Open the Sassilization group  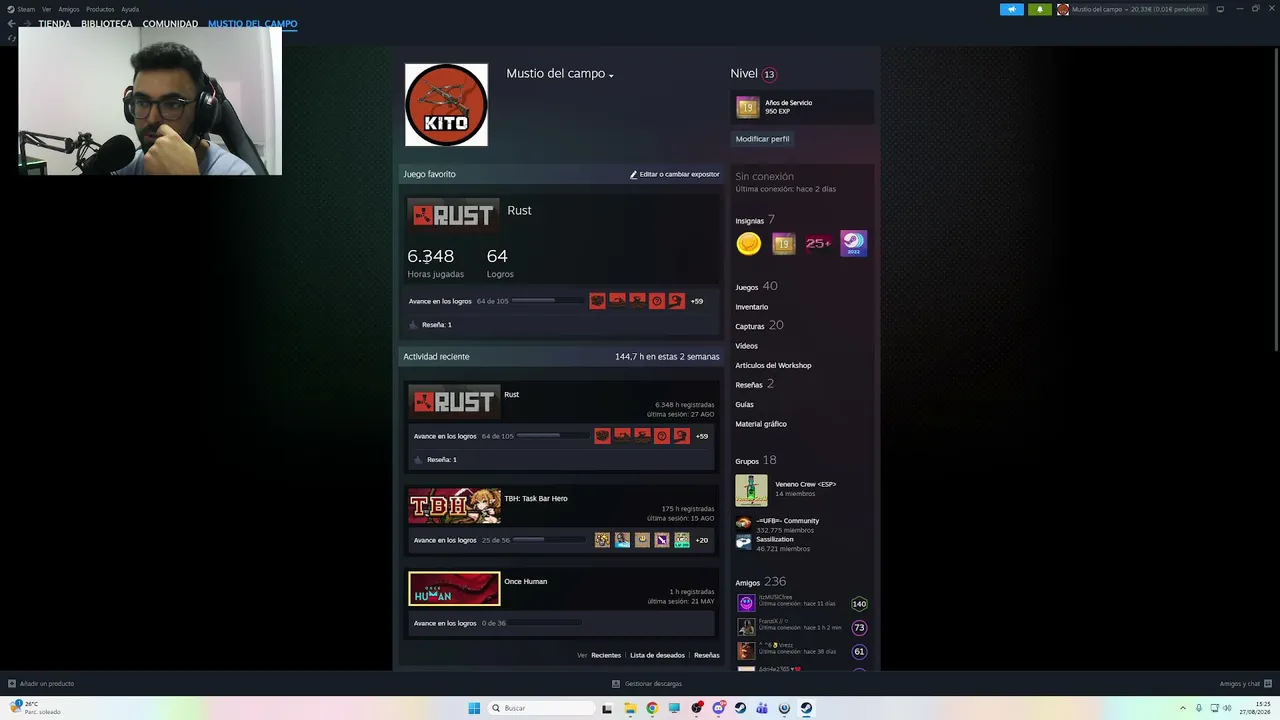[x=775, y=539]
